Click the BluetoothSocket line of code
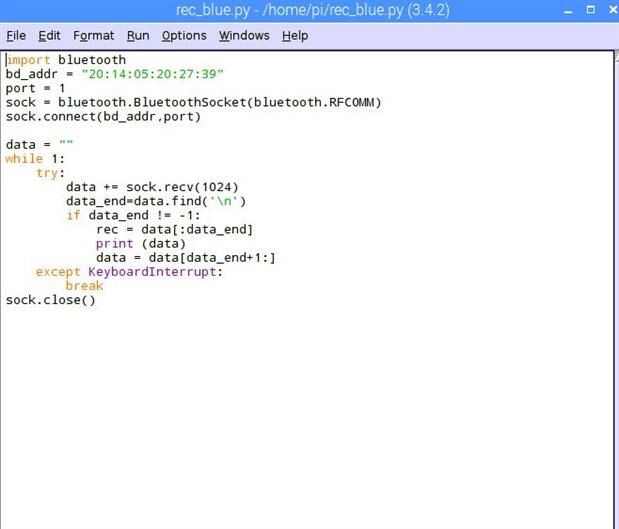The image size is (619, 529). click(193, 103)
